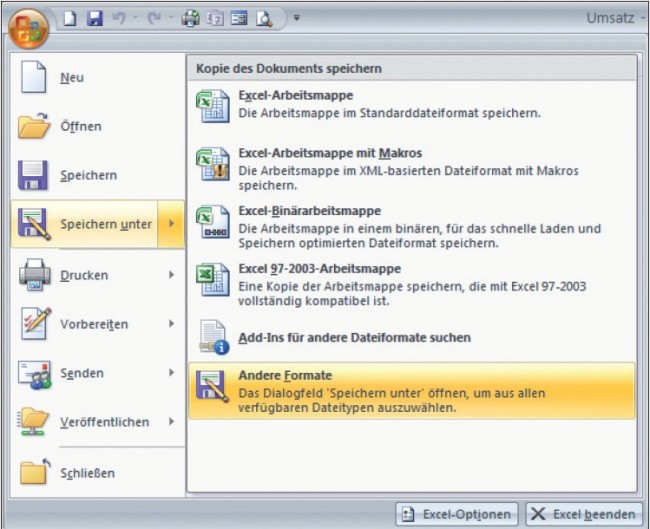Click the checklist pencil Vorbereiten icon
Screen dimensions: 650x529
36,323
